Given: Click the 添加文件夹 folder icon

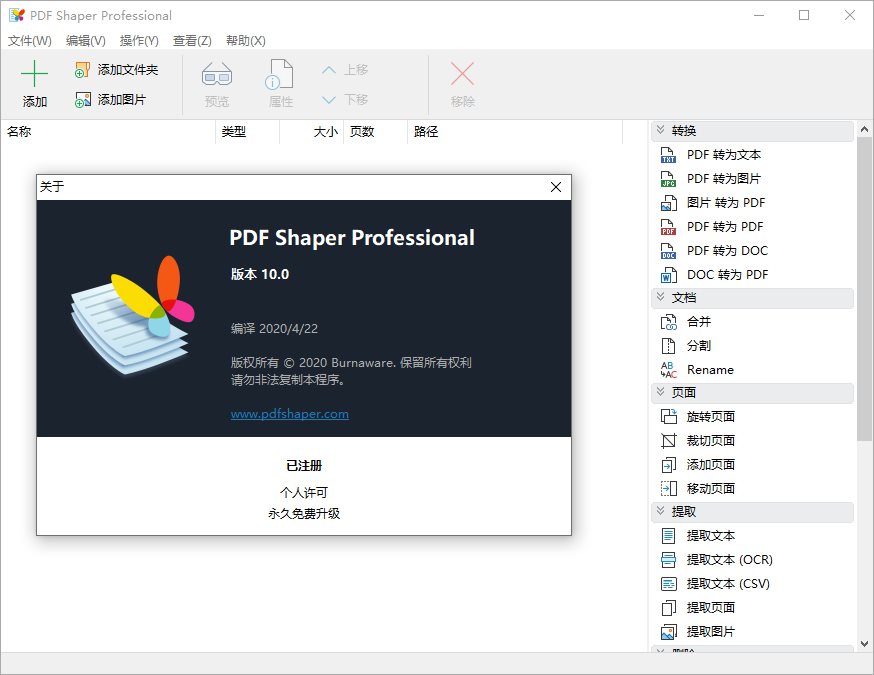Looking at the screenshot, I should pyautogui.click(x=82, y=70).
